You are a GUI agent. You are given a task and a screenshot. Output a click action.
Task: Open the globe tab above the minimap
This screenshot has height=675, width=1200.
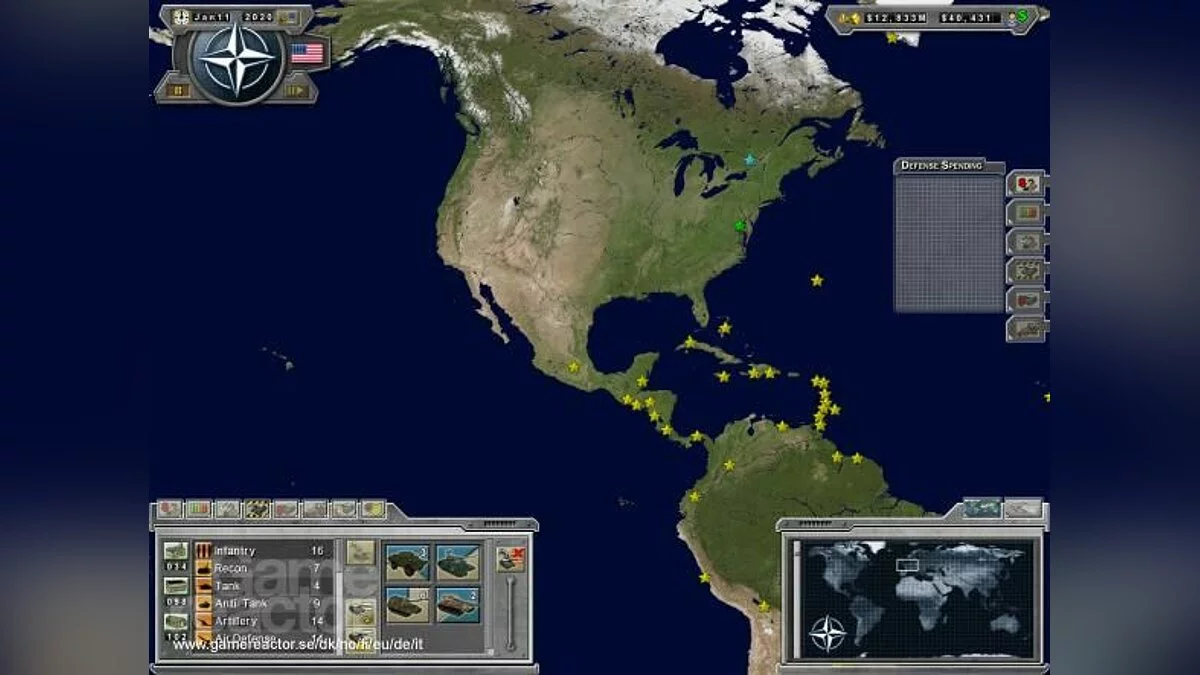(x=982, y=508)
